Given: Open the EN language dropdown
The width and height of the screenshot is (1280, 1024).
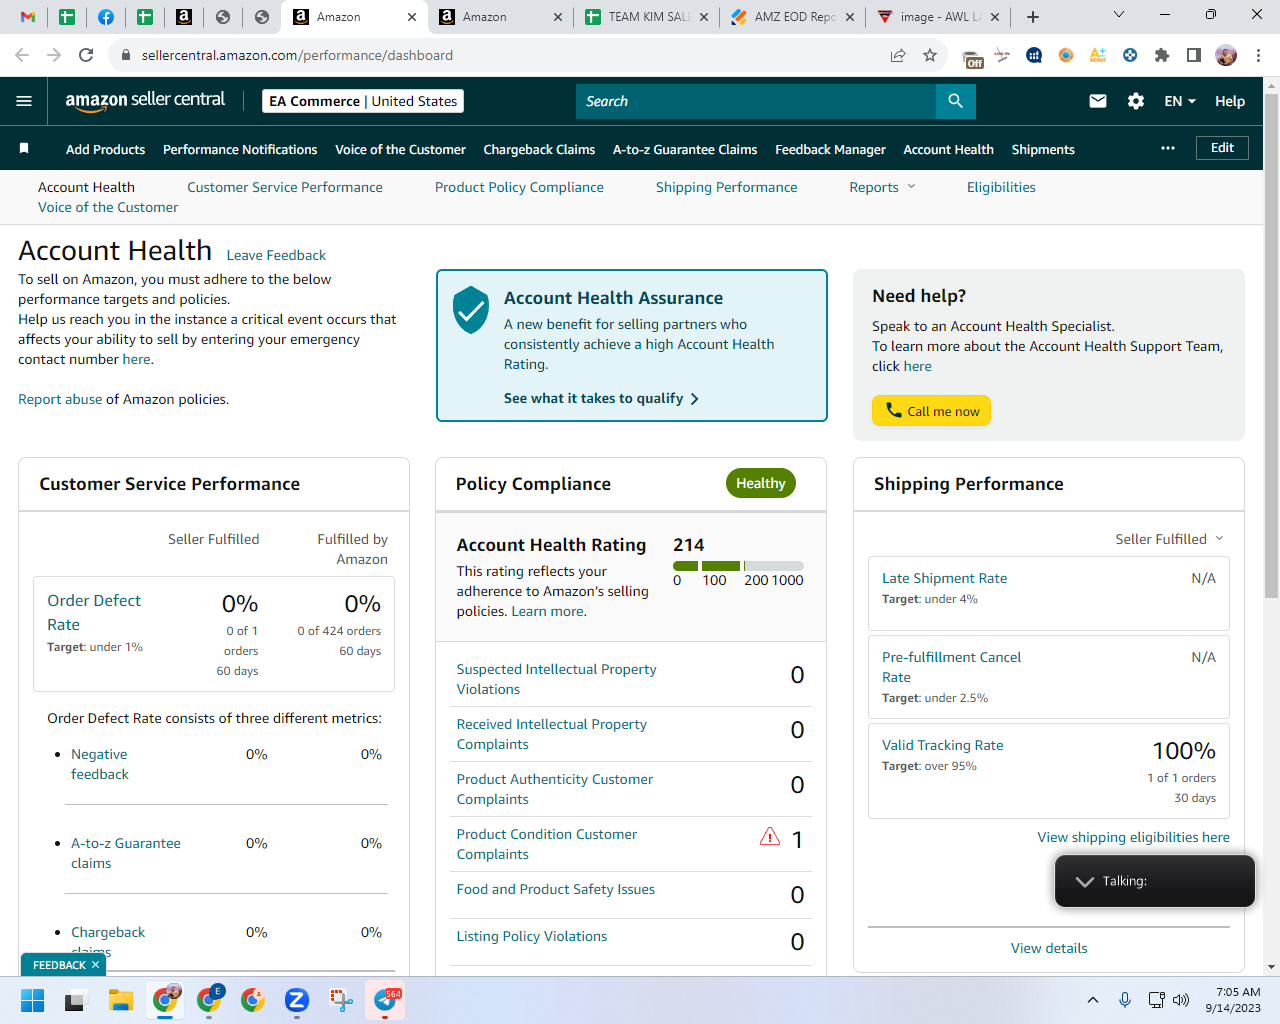Looking at the screenshot, I should click(1180, 101).
